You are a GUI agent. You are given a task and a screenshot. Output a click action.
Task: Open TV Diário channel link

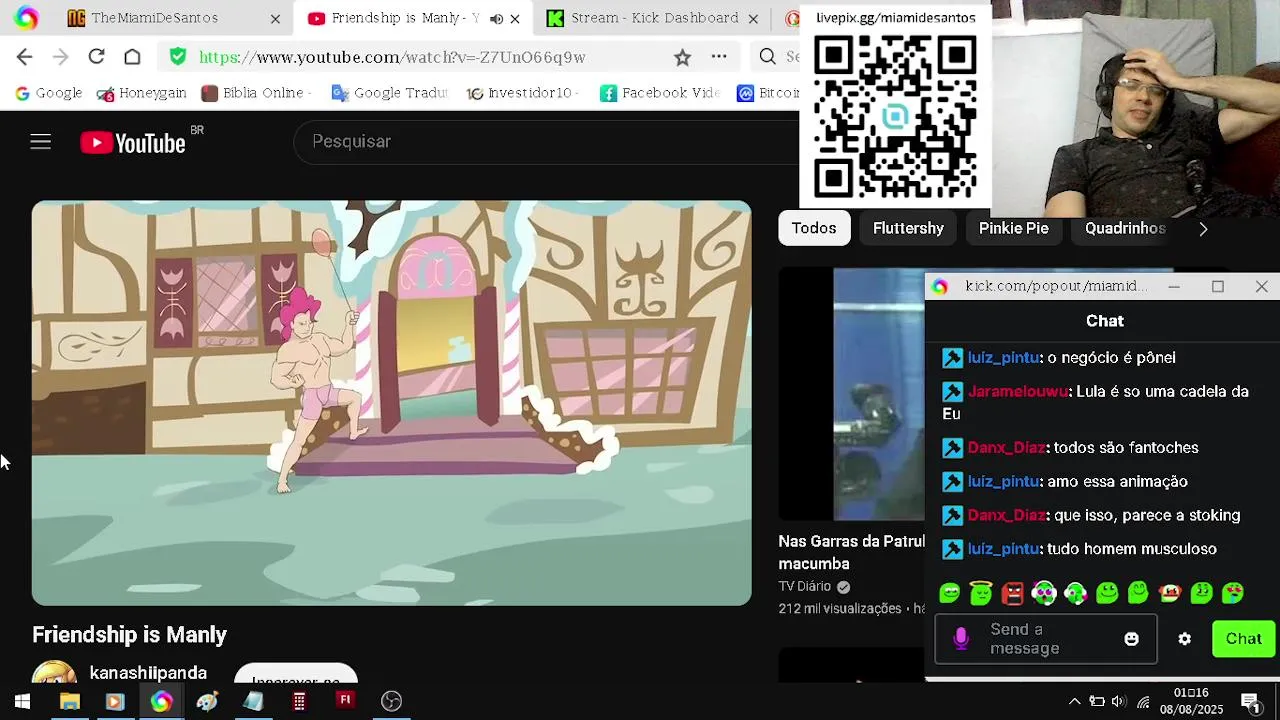805,586
